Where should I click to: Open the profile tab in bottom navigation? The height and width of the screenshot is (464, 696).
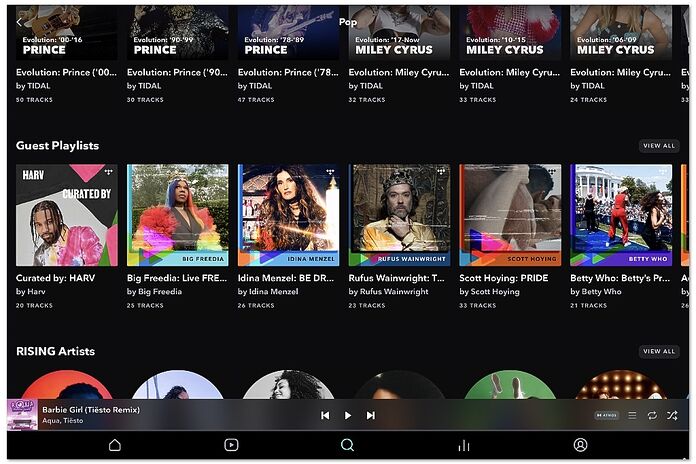coord(580,445)
